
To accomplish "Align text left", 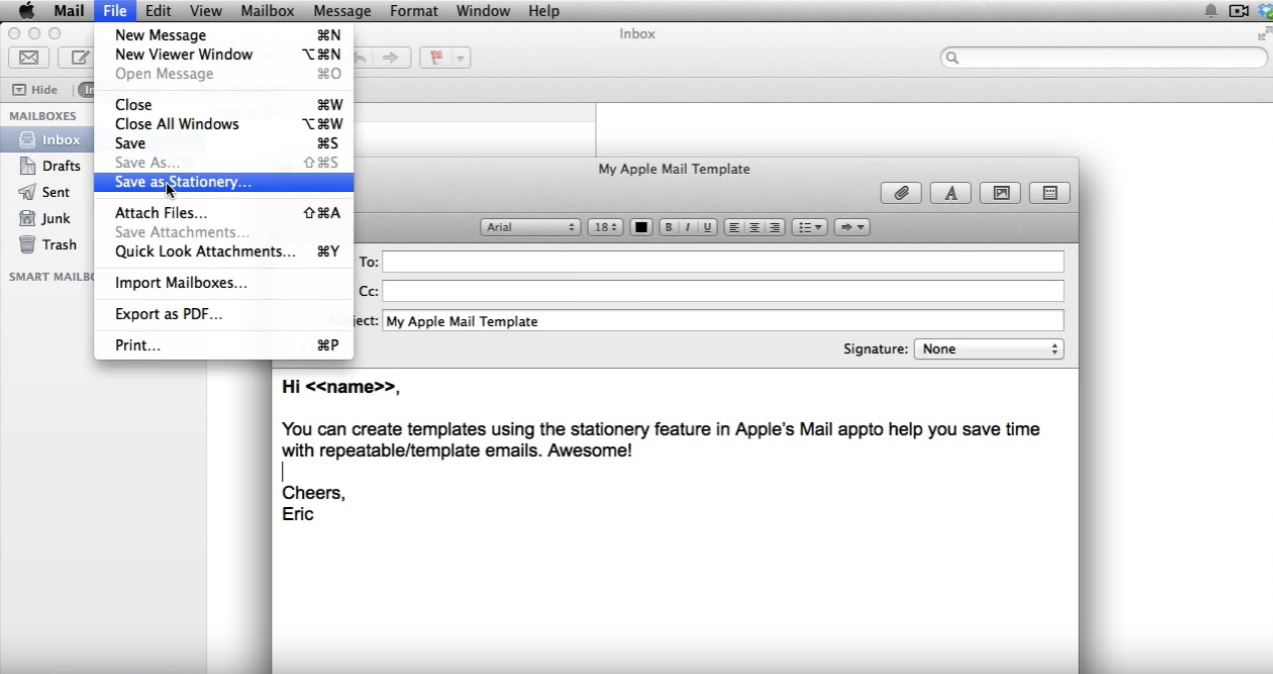I will point(735,227).
